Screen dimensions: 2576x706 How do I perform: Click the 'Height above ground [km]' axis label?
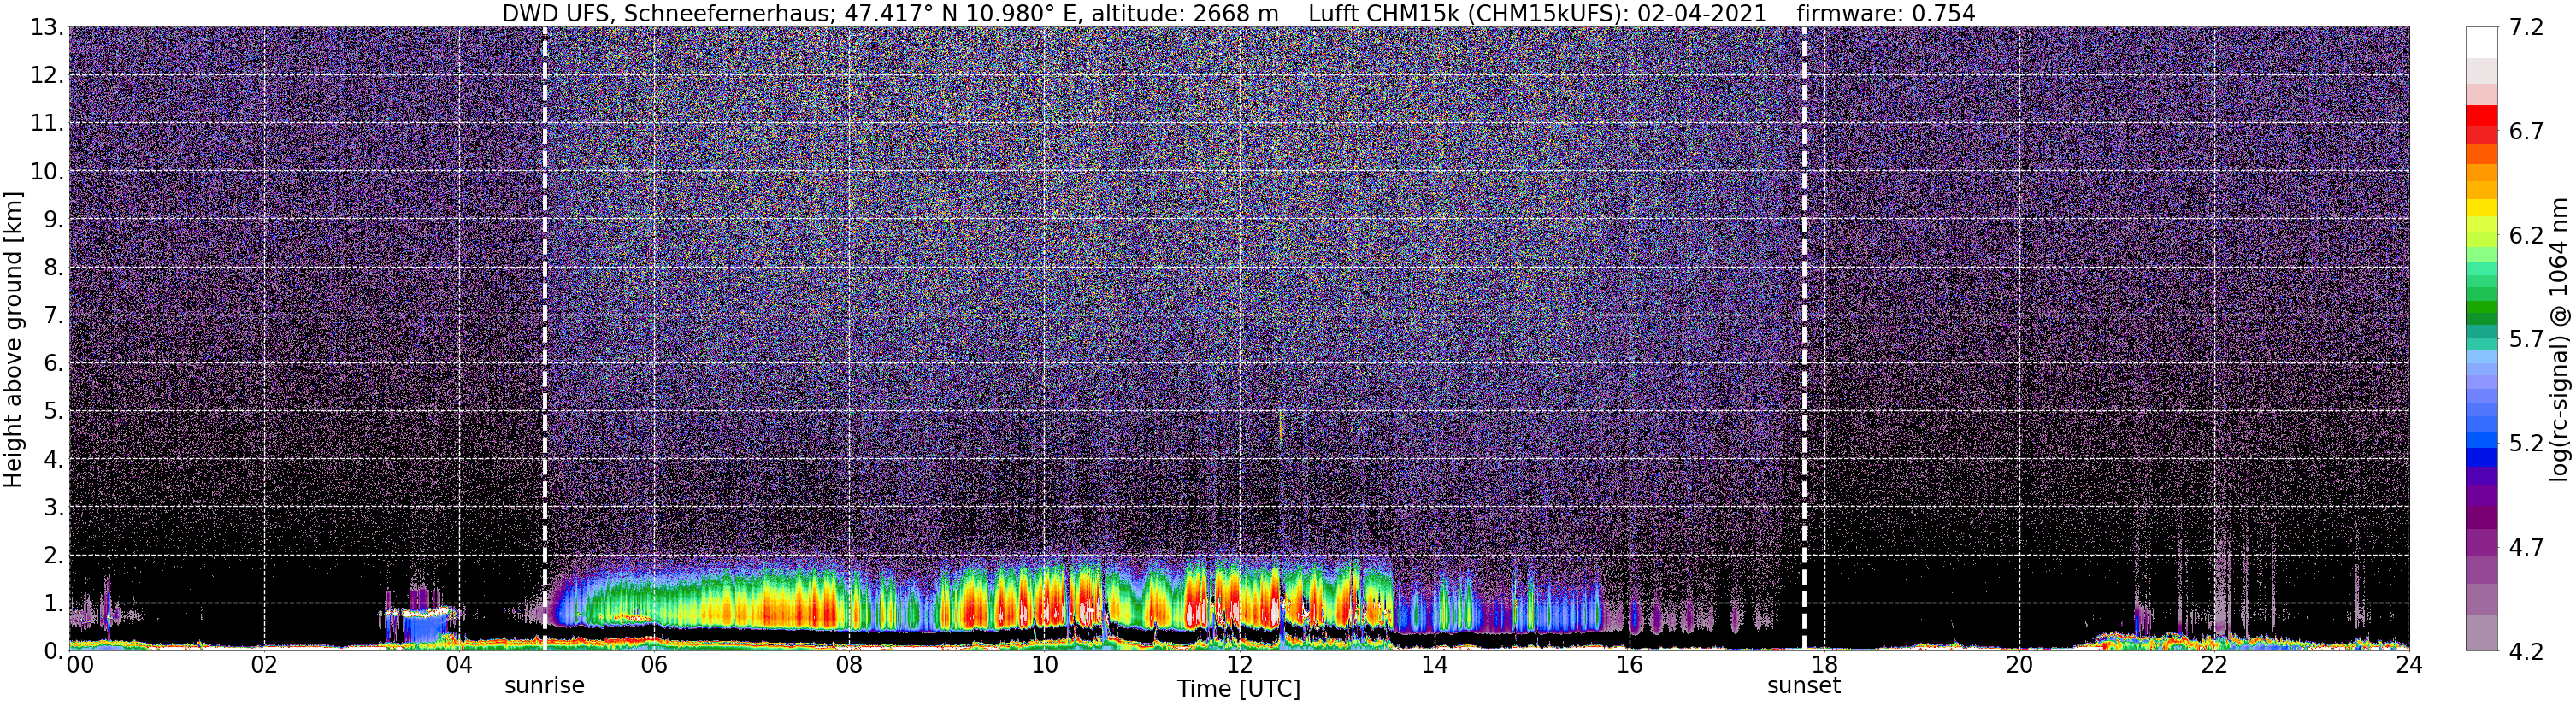(x=13, y=339)
